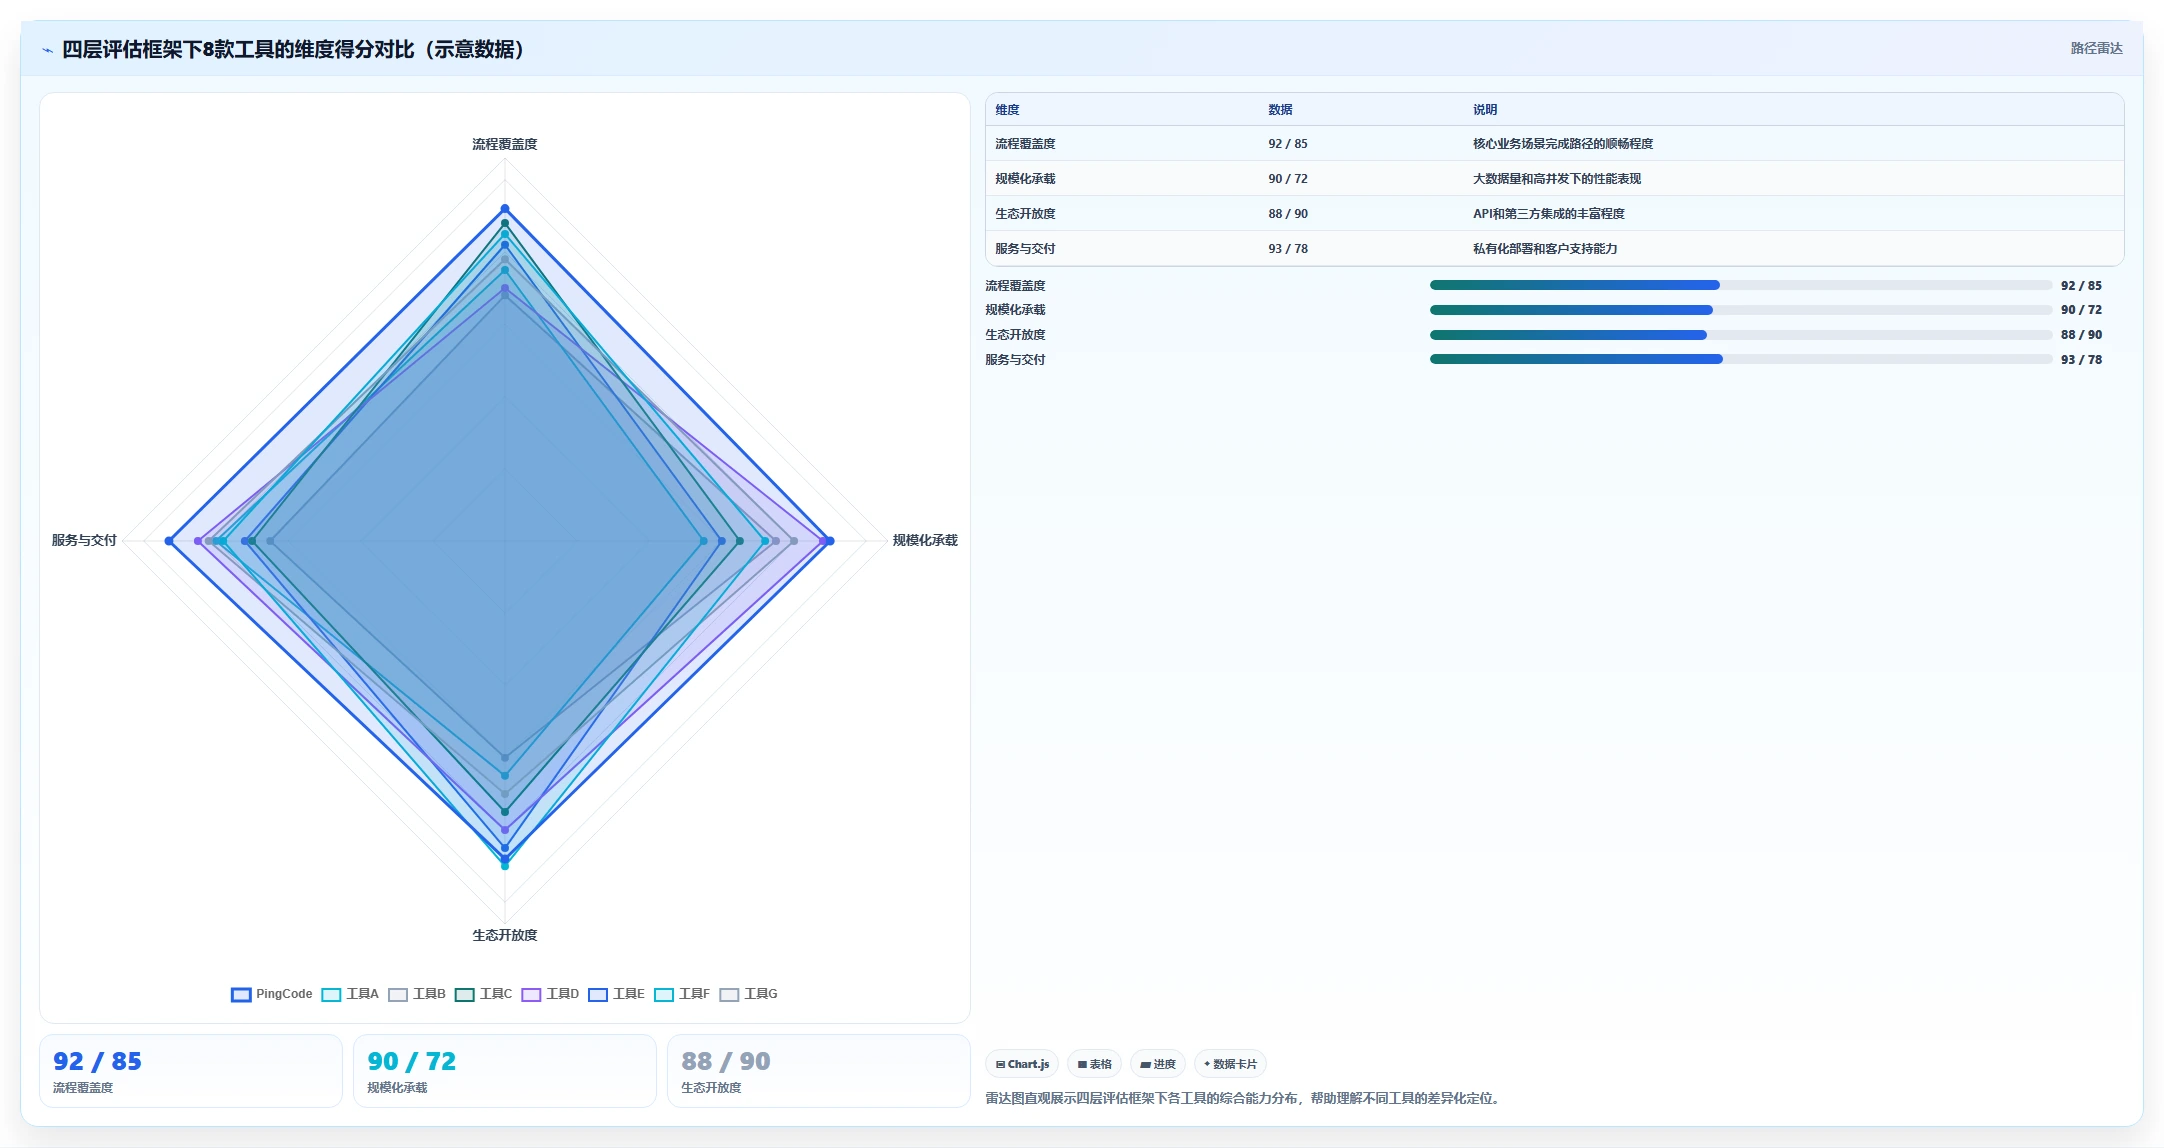Click the title icon beside 四层评估框架
Image resolution: width=2164 pixels, height=1148 pixels.
click(47, 50)
